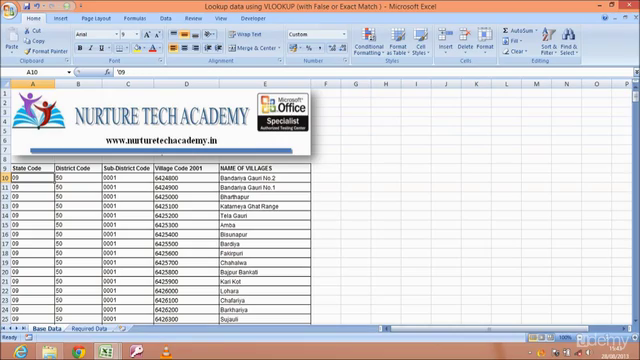The width and height of the screenshot is (640, 360).
Task: Open Google Chrome from taskbar
Action: [78, 351]
